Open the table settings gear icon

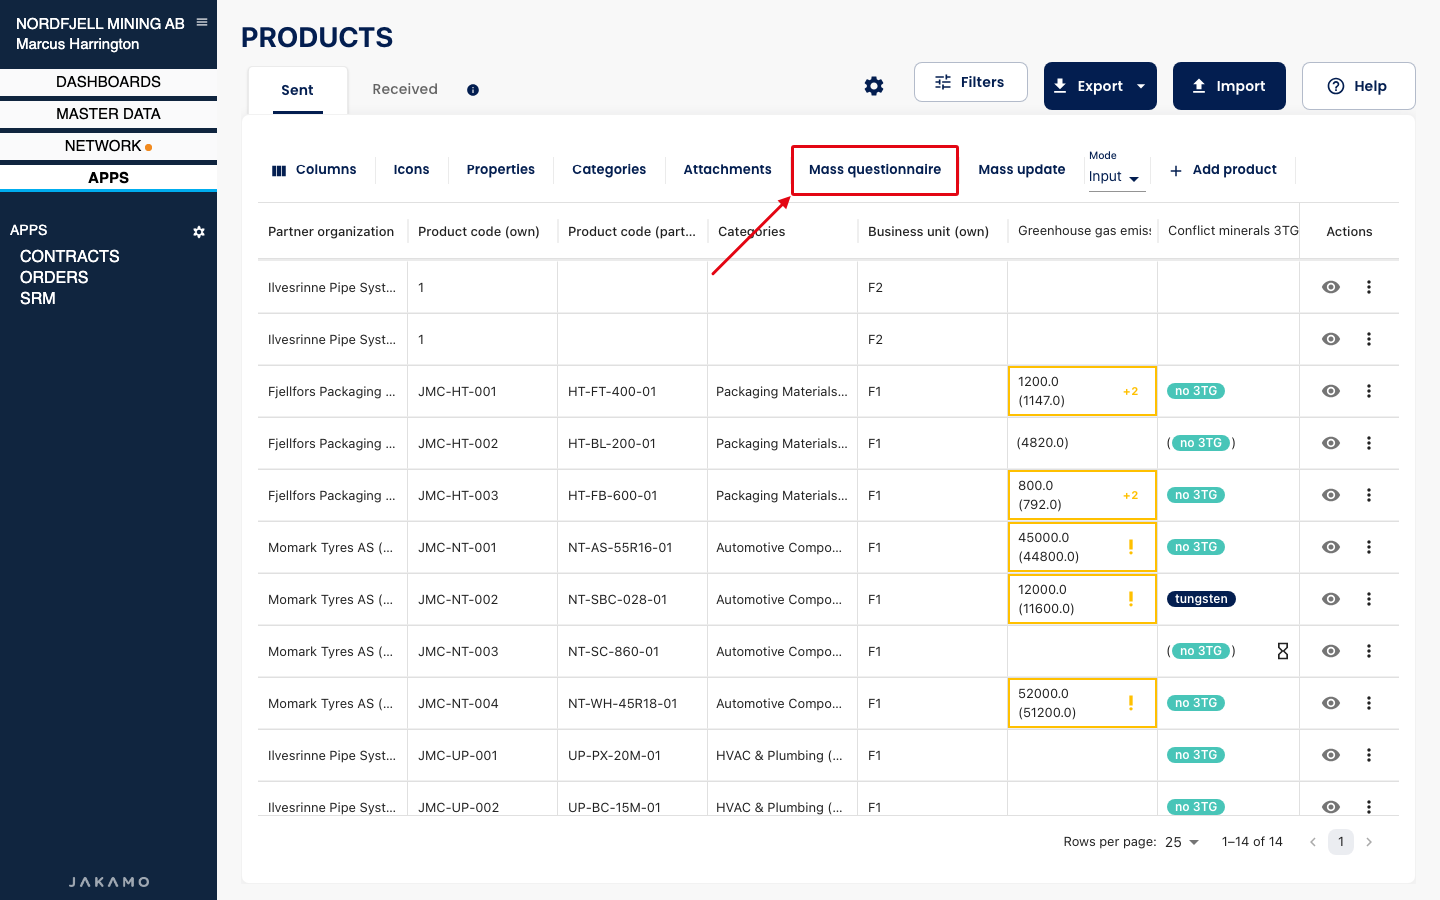pyautogui.click(x=874, y=86)
